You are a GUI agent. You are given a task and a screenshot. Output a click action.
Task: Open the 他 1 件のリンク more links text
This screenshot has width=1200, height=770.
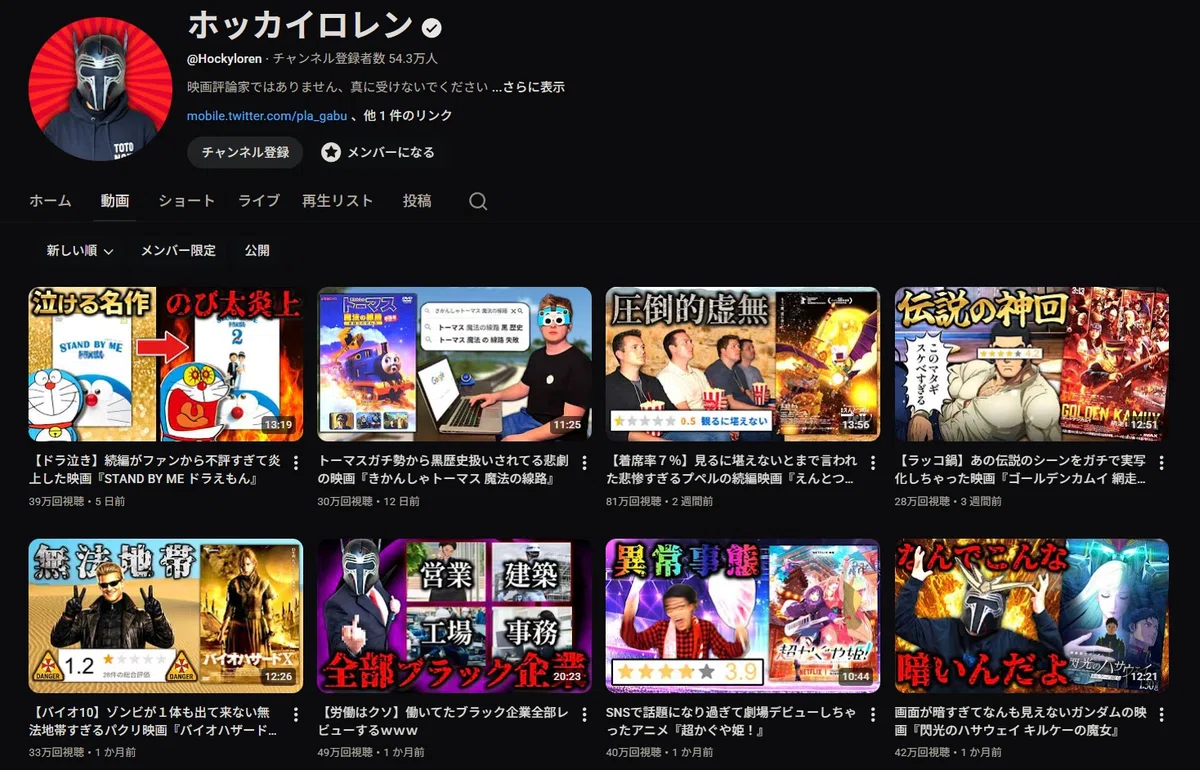point(408,116)
